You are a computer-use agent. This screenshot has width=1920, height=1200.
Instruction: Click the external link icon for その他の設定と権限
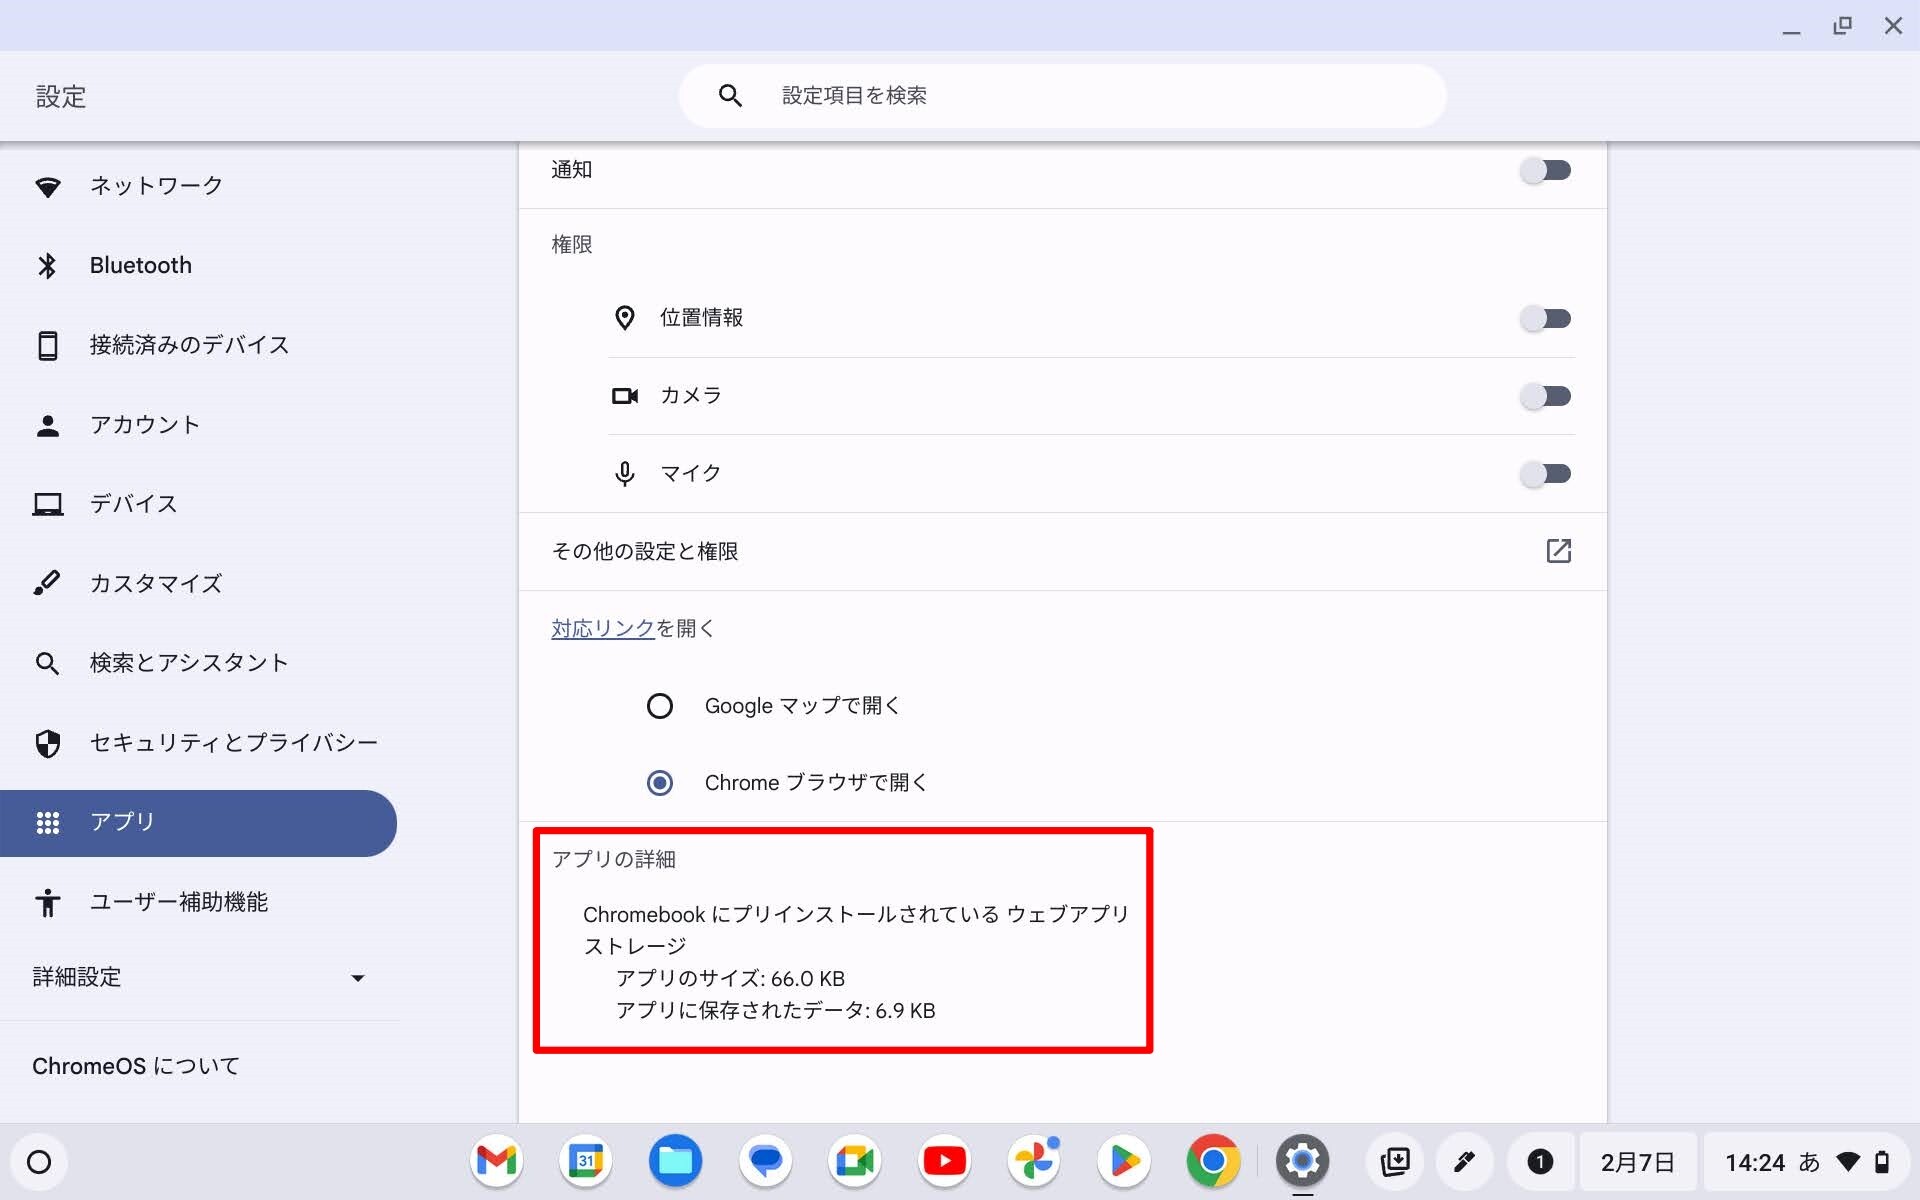coord(1558,551)
